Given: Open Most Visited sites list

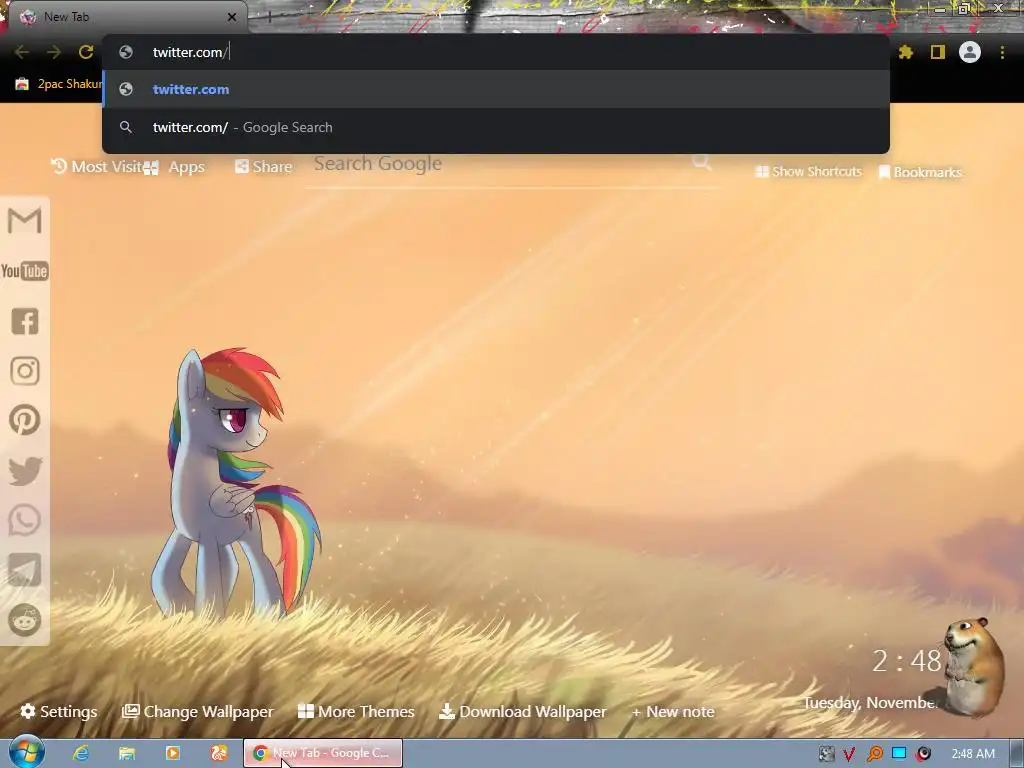Looking at the screenshot, I should [97, 167].
